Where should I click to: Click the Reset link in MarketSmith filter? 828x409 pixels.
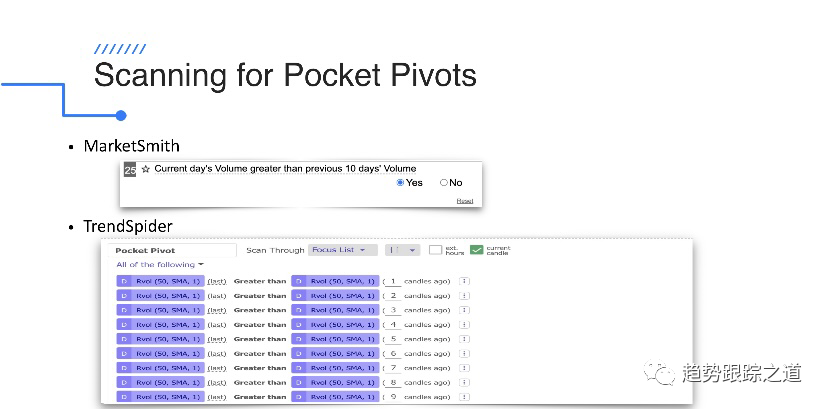pyautogui.click(x=464, y=201)
